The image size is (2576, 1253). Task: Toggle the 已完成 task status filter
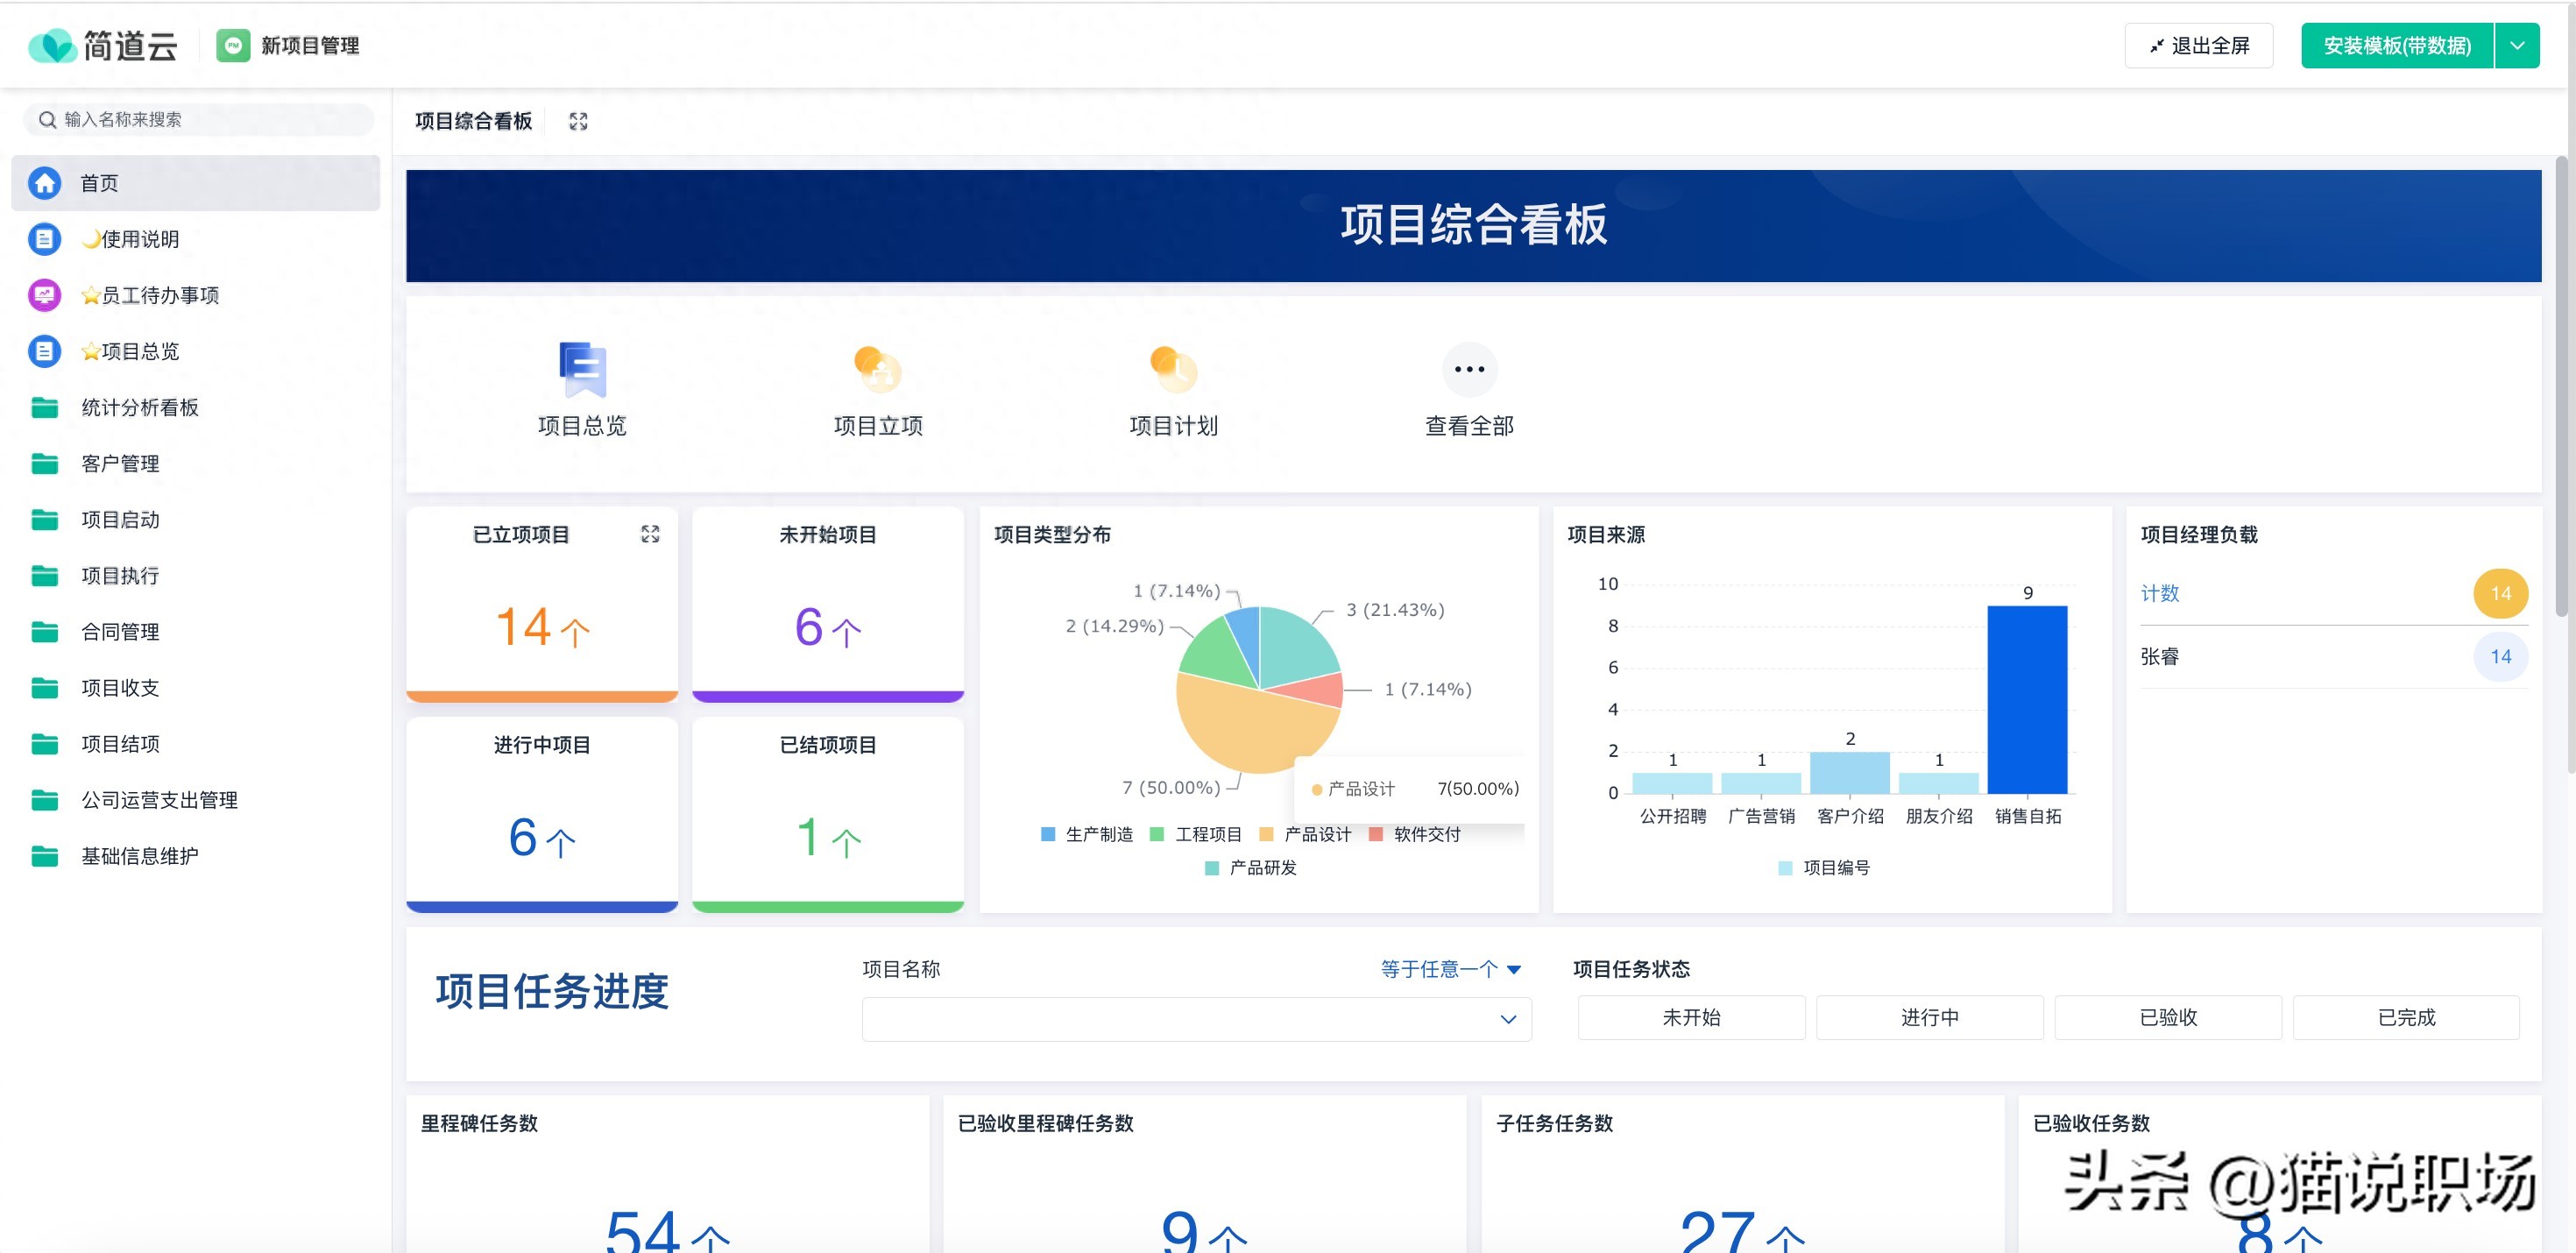[x=2407, y=1017]
